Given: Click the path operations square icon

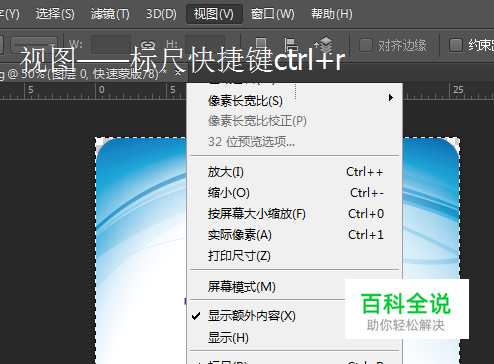Looking at the screenshot, I should (x=261, y=45).
